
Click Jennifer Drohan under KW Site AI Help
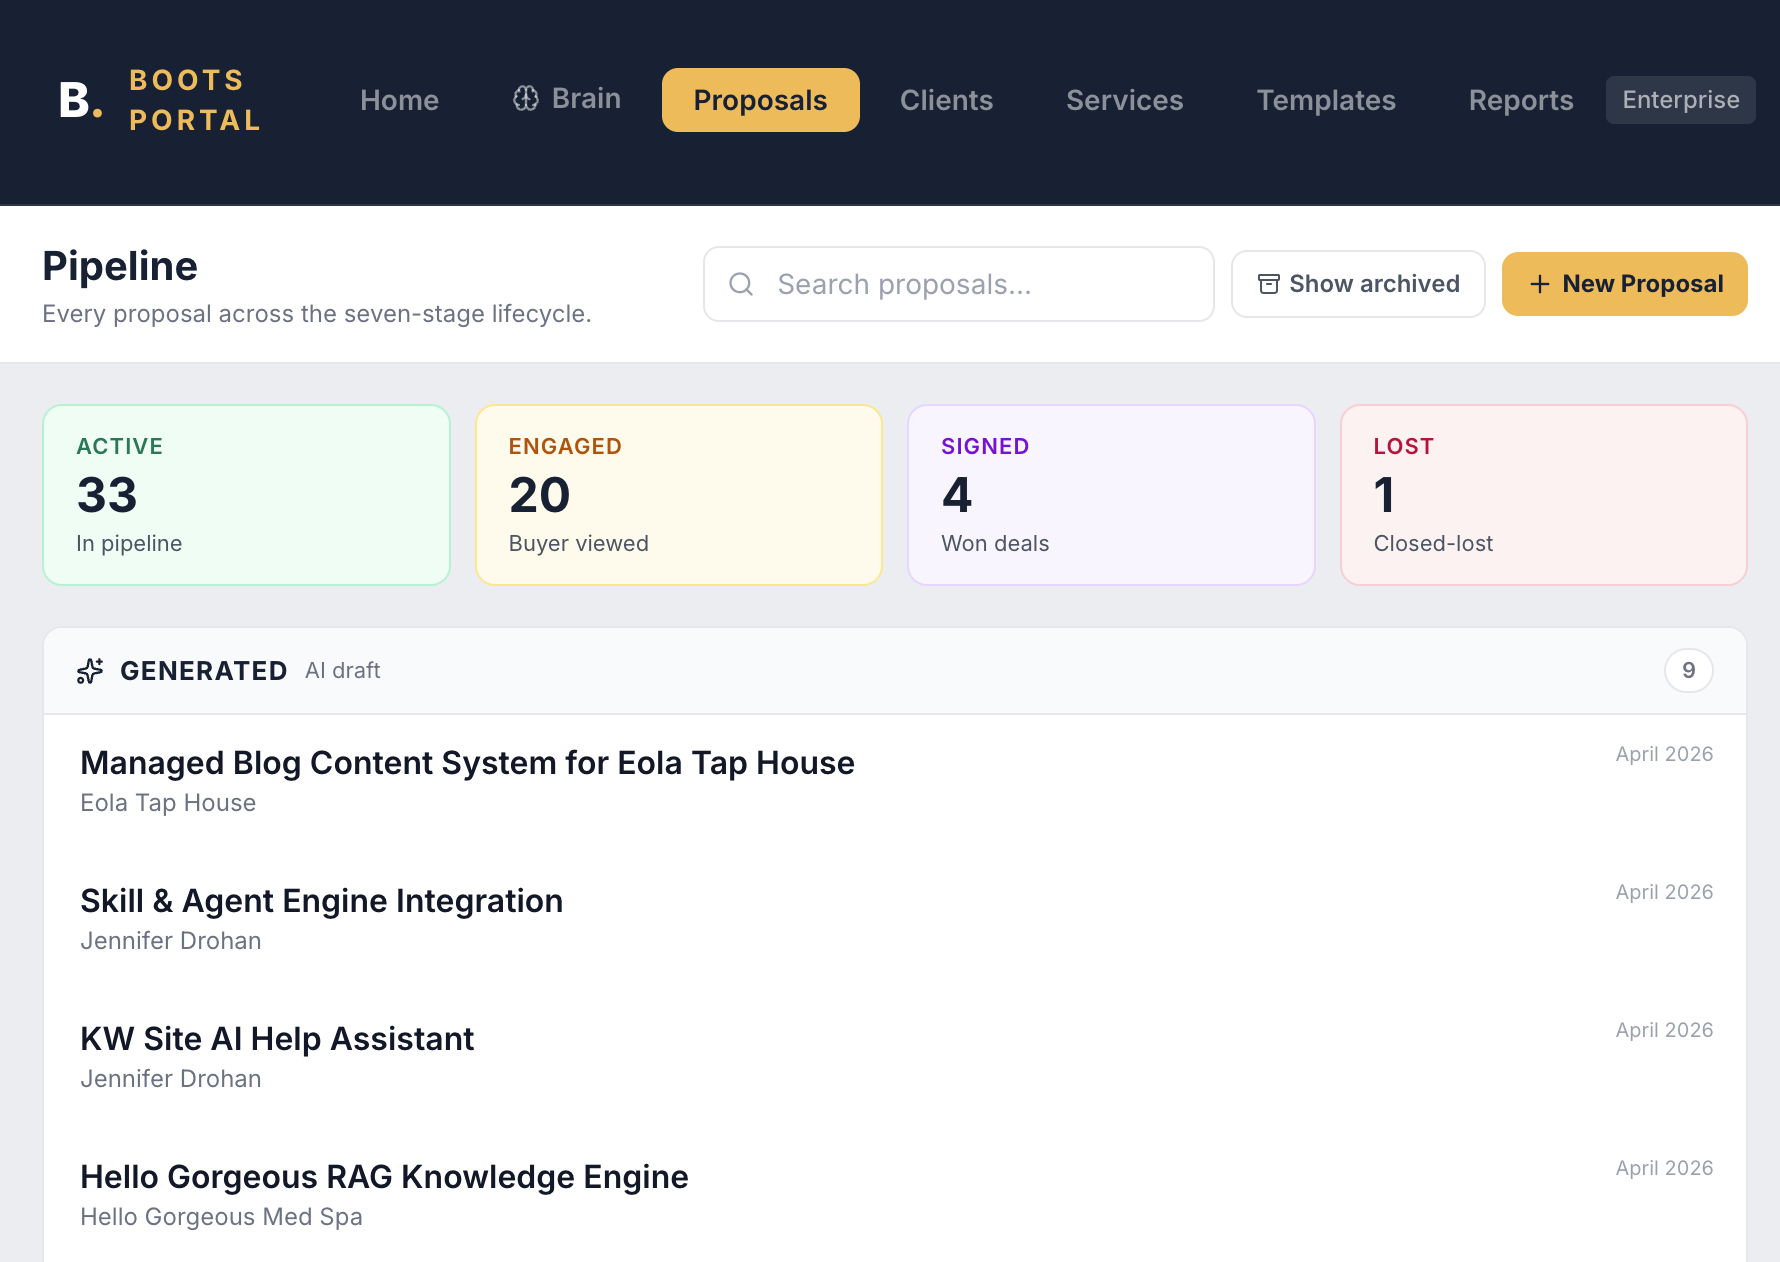point(171,1079)
